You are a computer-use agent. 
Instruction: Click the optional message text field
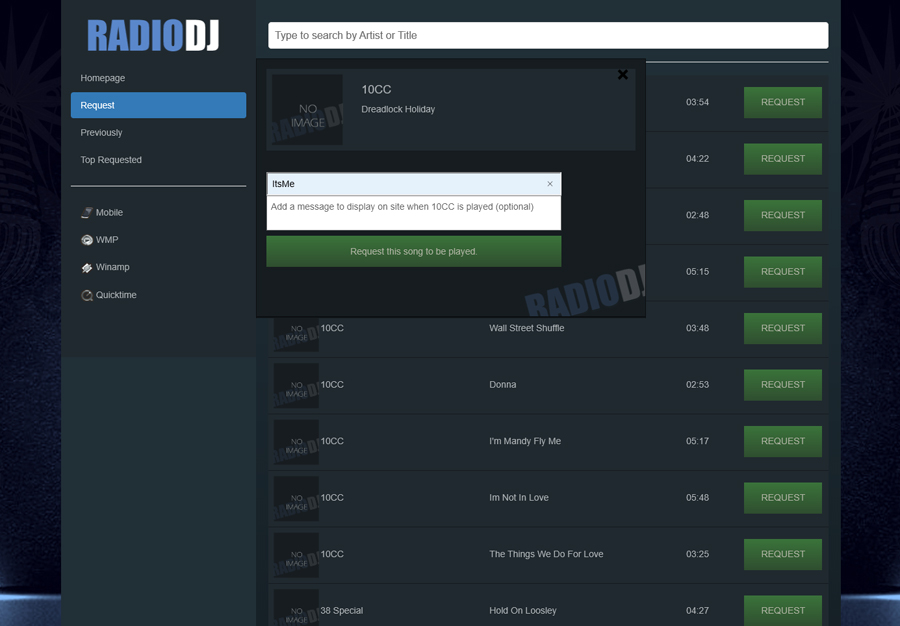pyautogui.click(x=413, y=213)
